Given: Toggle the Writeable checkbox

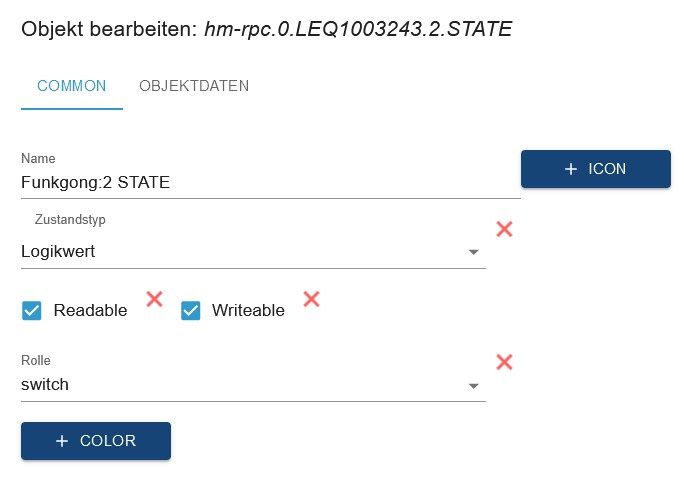Looking at the screenshot, I should pyautogui.click(x=190, y=311).
